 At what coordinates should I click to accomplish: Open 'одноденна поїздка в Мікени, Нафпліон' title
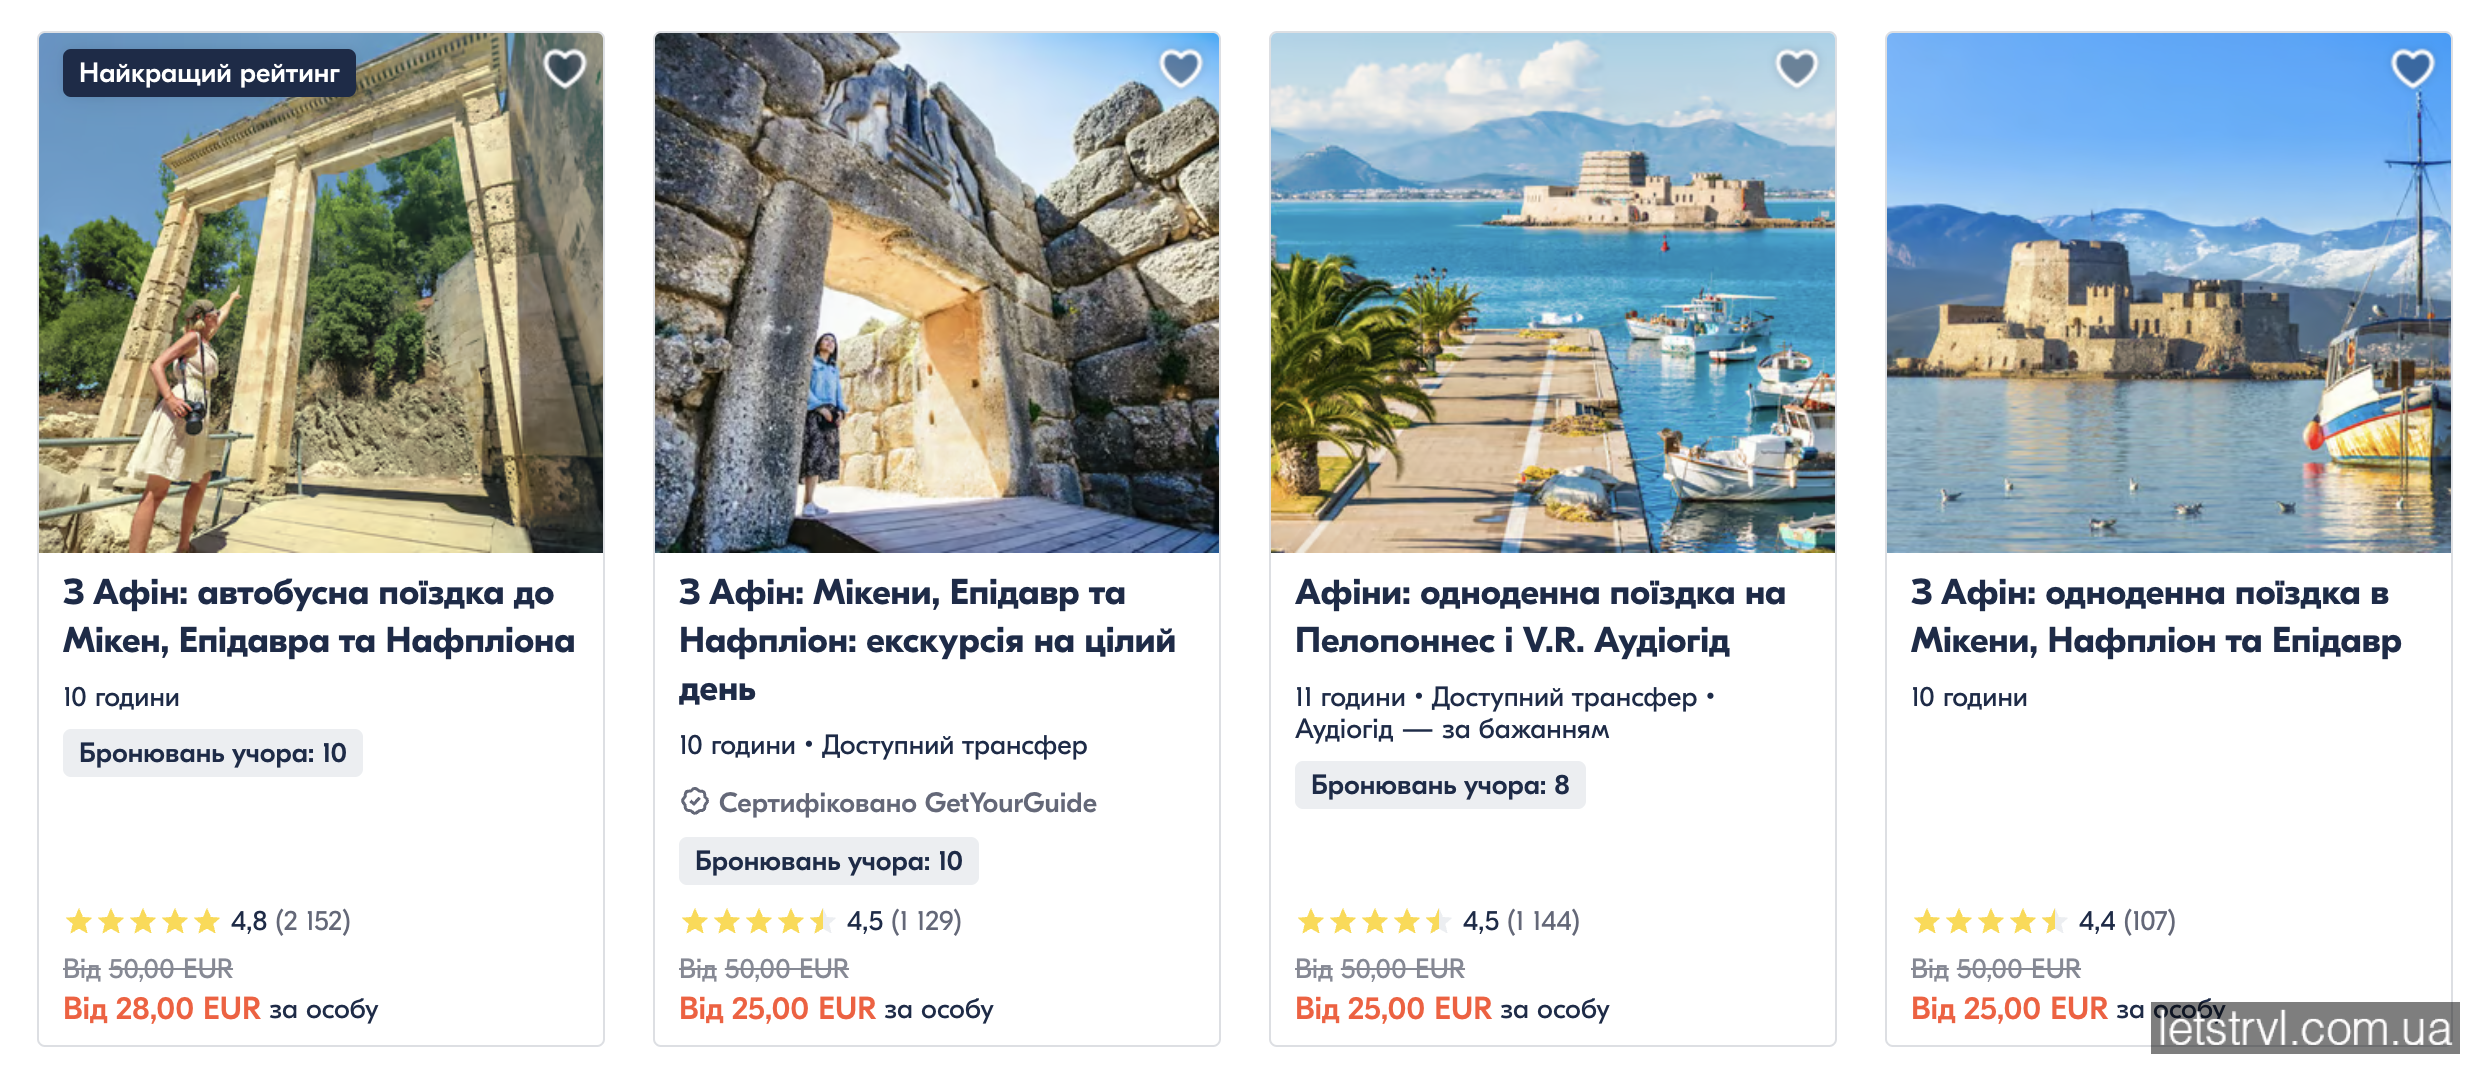(x=2155, y=616)
